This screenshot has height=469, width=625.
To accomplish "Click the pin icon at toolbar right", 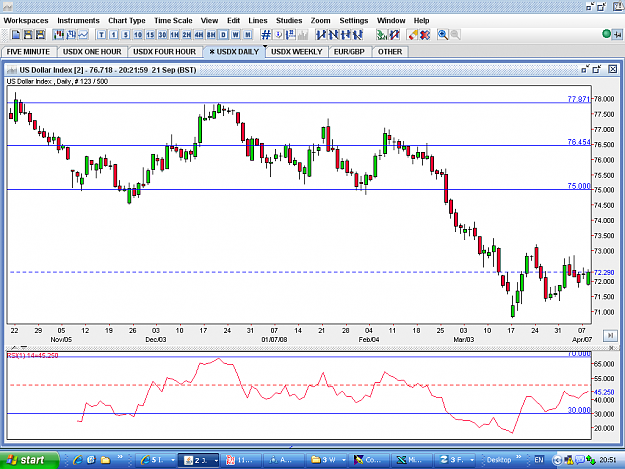I will tap(617, 35).
